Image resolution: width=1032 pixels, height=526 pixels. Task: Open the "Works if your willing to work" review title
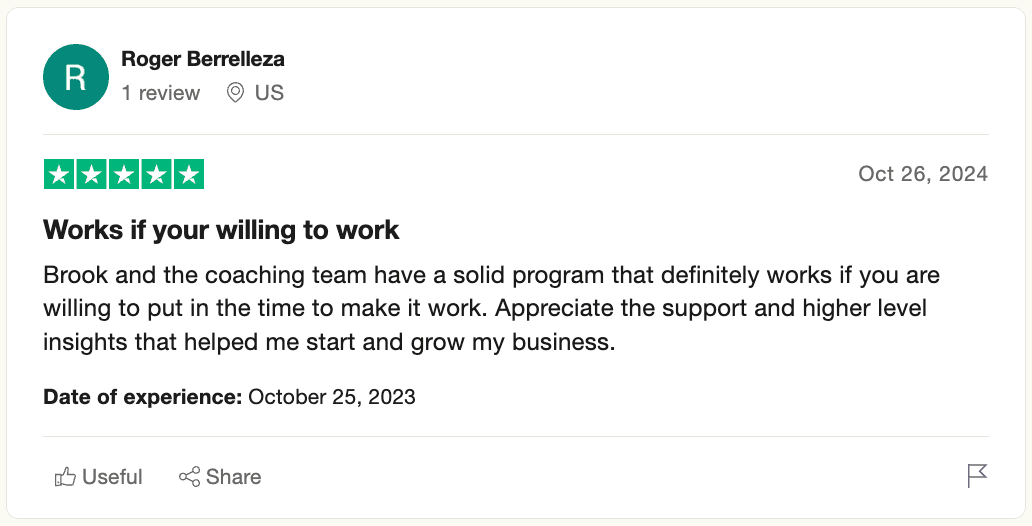point(221,230)
